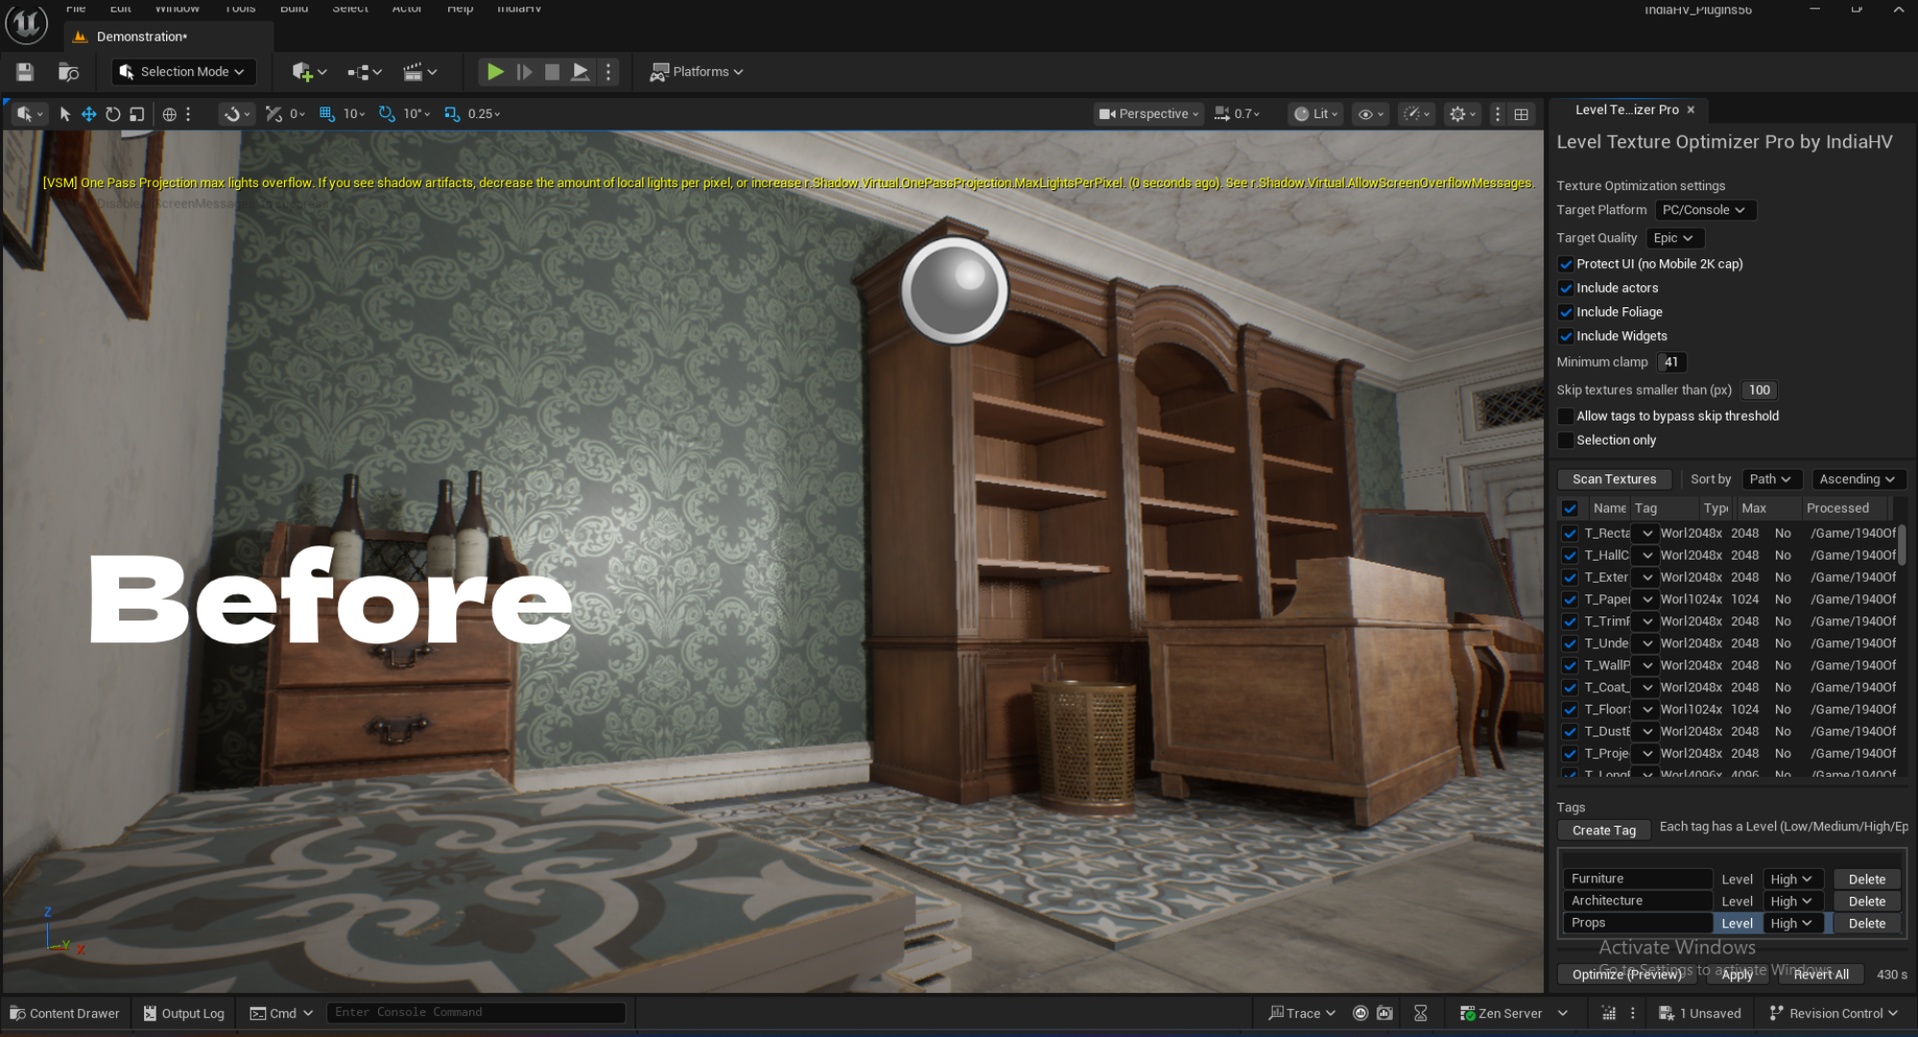This screenshot has width=1918, height=1037.
Task: Open the Add Content cube-plus icon menu
Action: click(x=309, y=72)
